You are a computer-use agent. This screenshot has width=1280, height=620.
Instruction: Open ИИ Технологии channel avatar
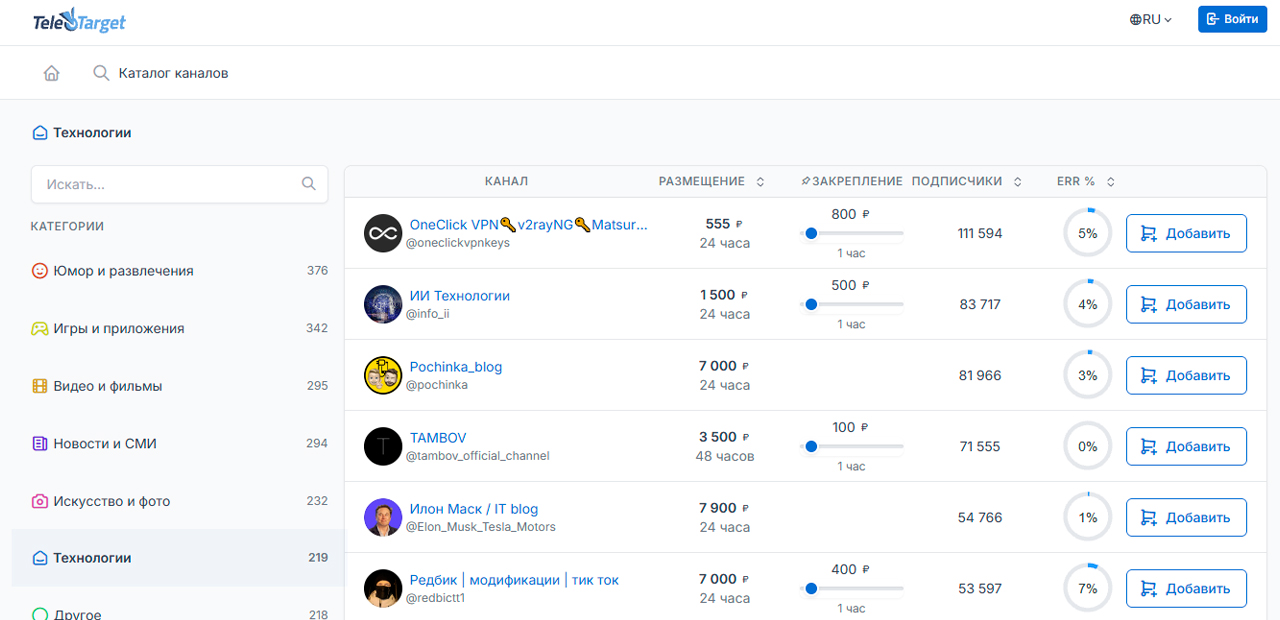coord(382,304)
